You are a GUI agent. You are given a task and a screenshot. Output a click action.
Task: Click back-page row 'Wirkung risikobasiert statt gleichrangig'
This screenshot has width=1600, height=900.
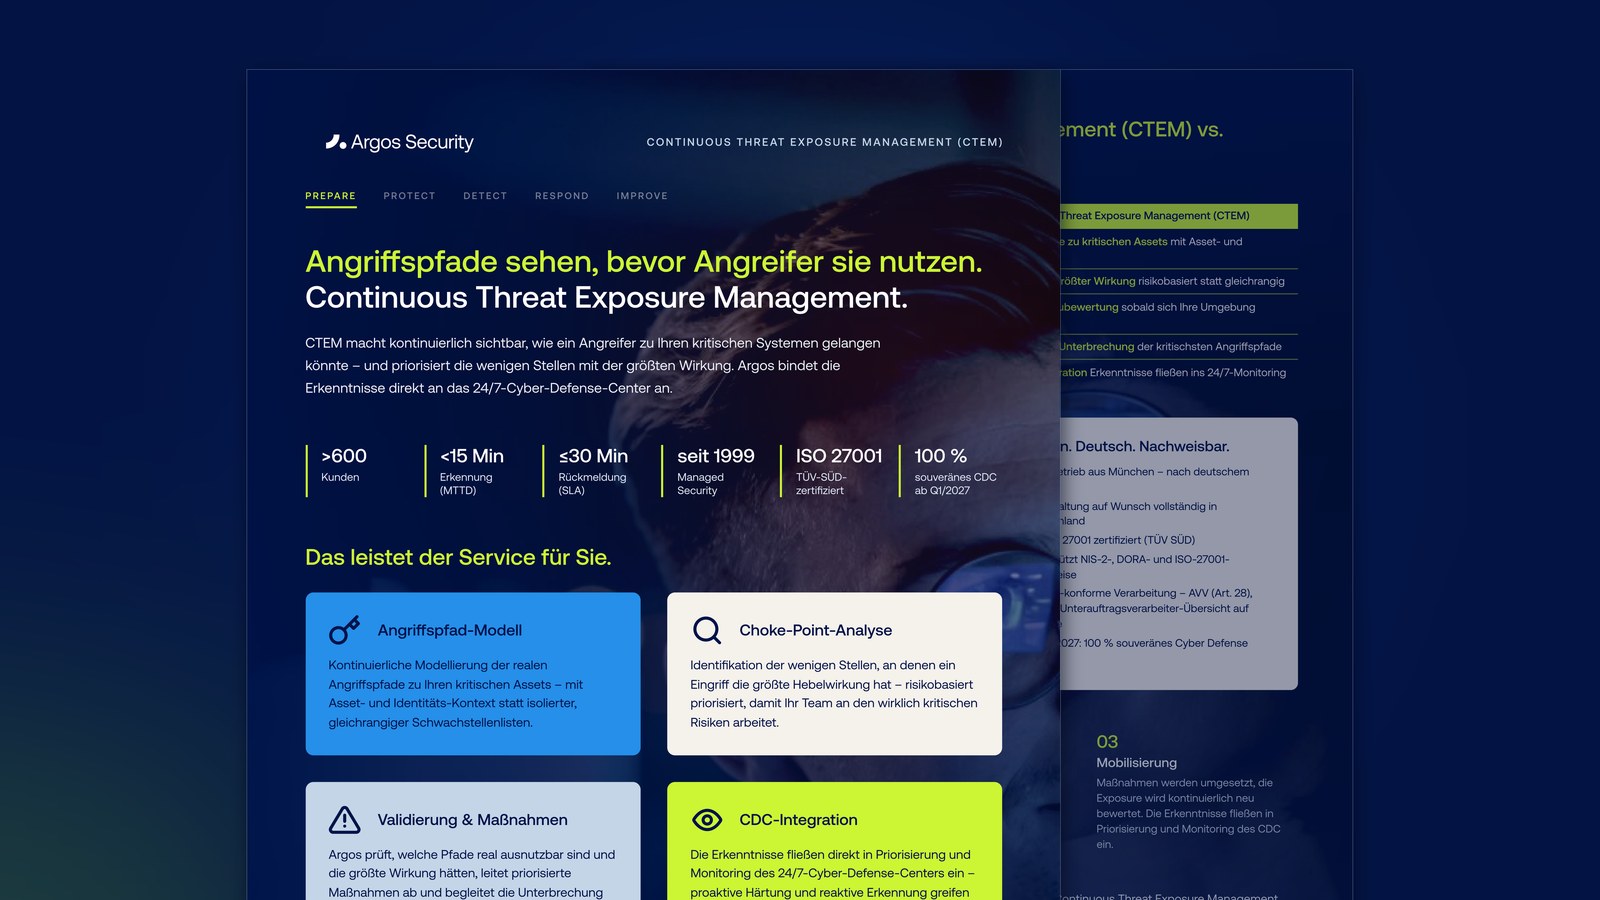(1173, 281)
